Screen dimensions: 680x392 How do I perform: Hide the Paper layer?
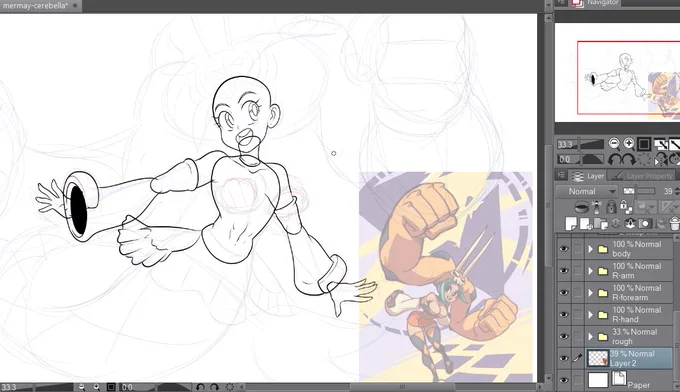coord(564,380)
